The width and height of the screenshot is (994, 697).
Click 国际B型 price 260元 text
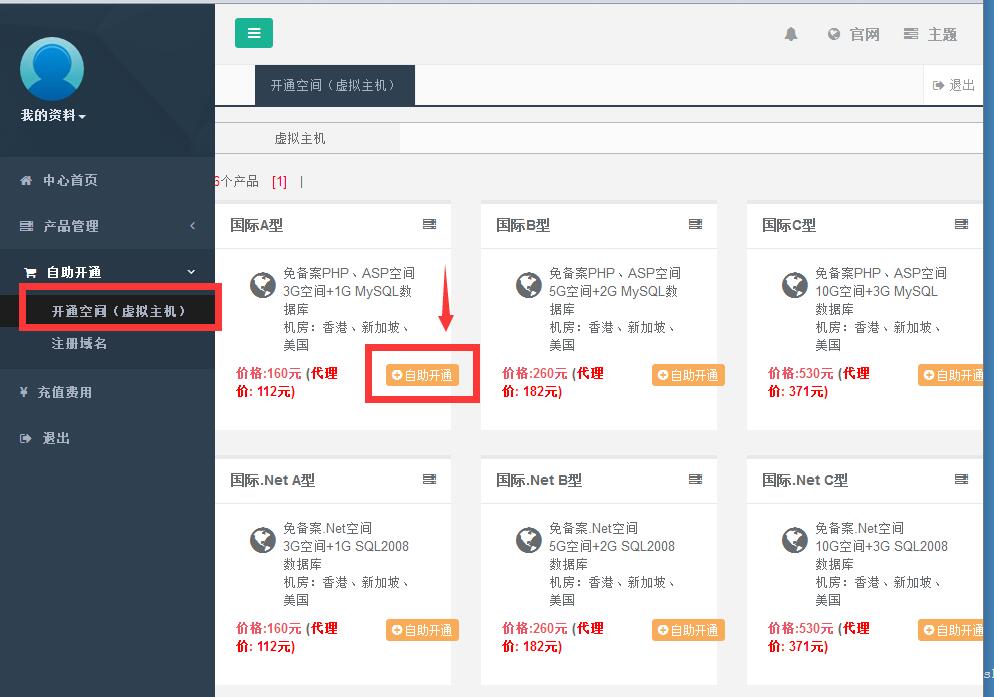(x=535, y=374)
